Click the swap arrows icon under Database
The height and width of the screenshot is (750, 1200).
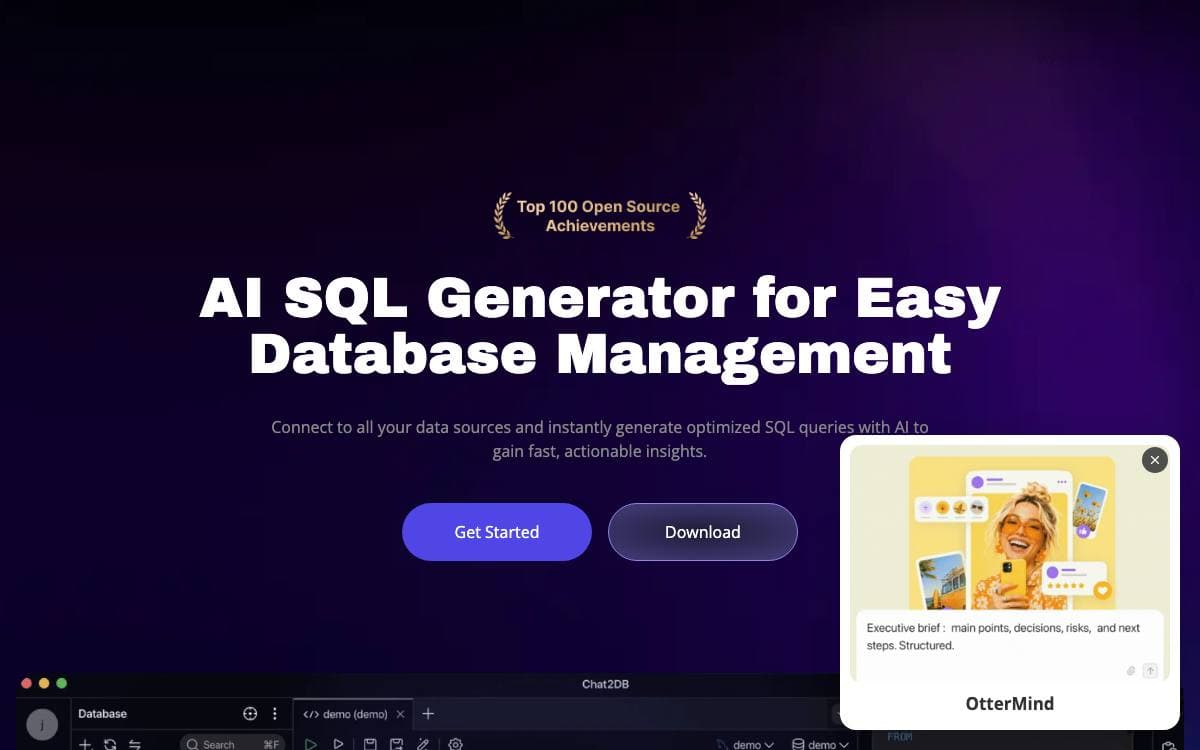(135, 744)
